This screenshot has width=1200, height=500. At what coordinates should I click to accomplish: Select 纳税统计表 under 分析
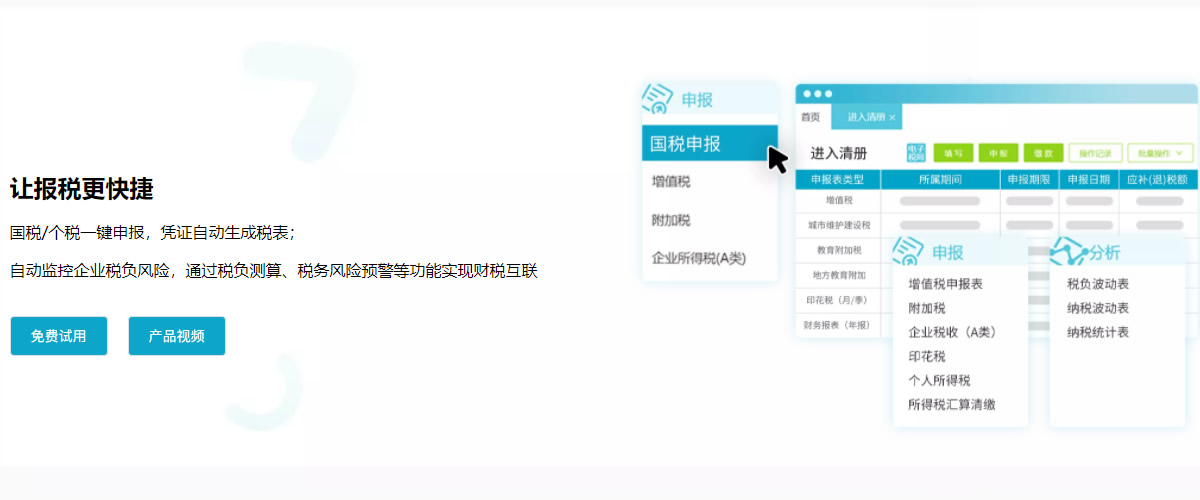coord(1098,332)
